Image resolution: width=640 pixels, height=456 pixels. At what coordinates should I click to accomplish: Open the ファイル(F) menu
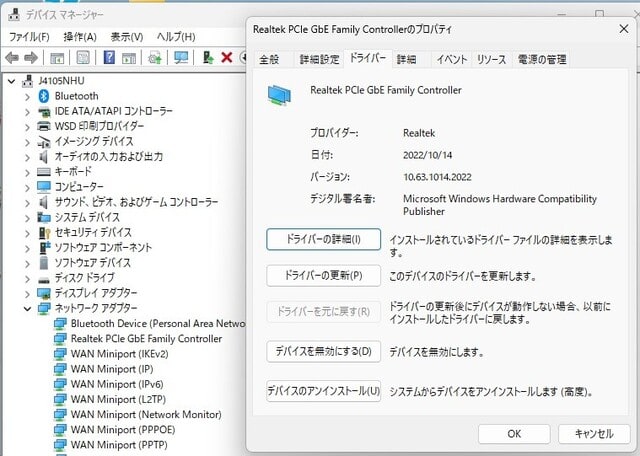tap(29, 37)
